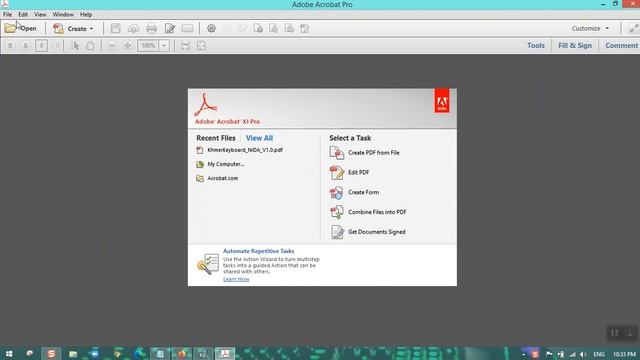Click the Send email envelope icon
Viewport: 640px width, 360px height.
[x=187, y=28]
